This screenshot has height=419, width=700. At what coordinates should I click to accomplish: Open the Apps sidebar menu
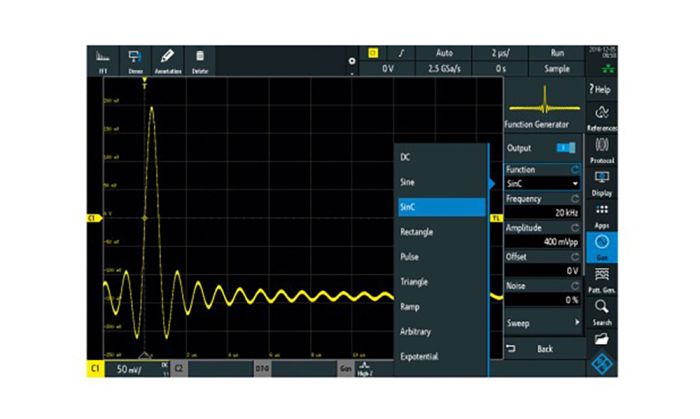tap(601, 216)
